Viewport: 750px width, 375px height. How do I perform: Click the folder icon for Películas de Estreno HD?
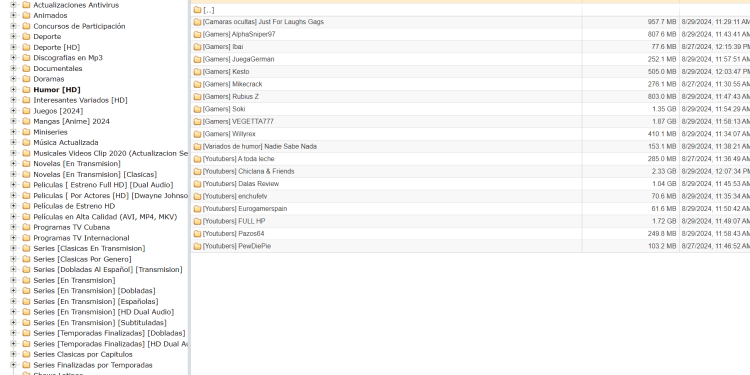[x=26, y=206]
